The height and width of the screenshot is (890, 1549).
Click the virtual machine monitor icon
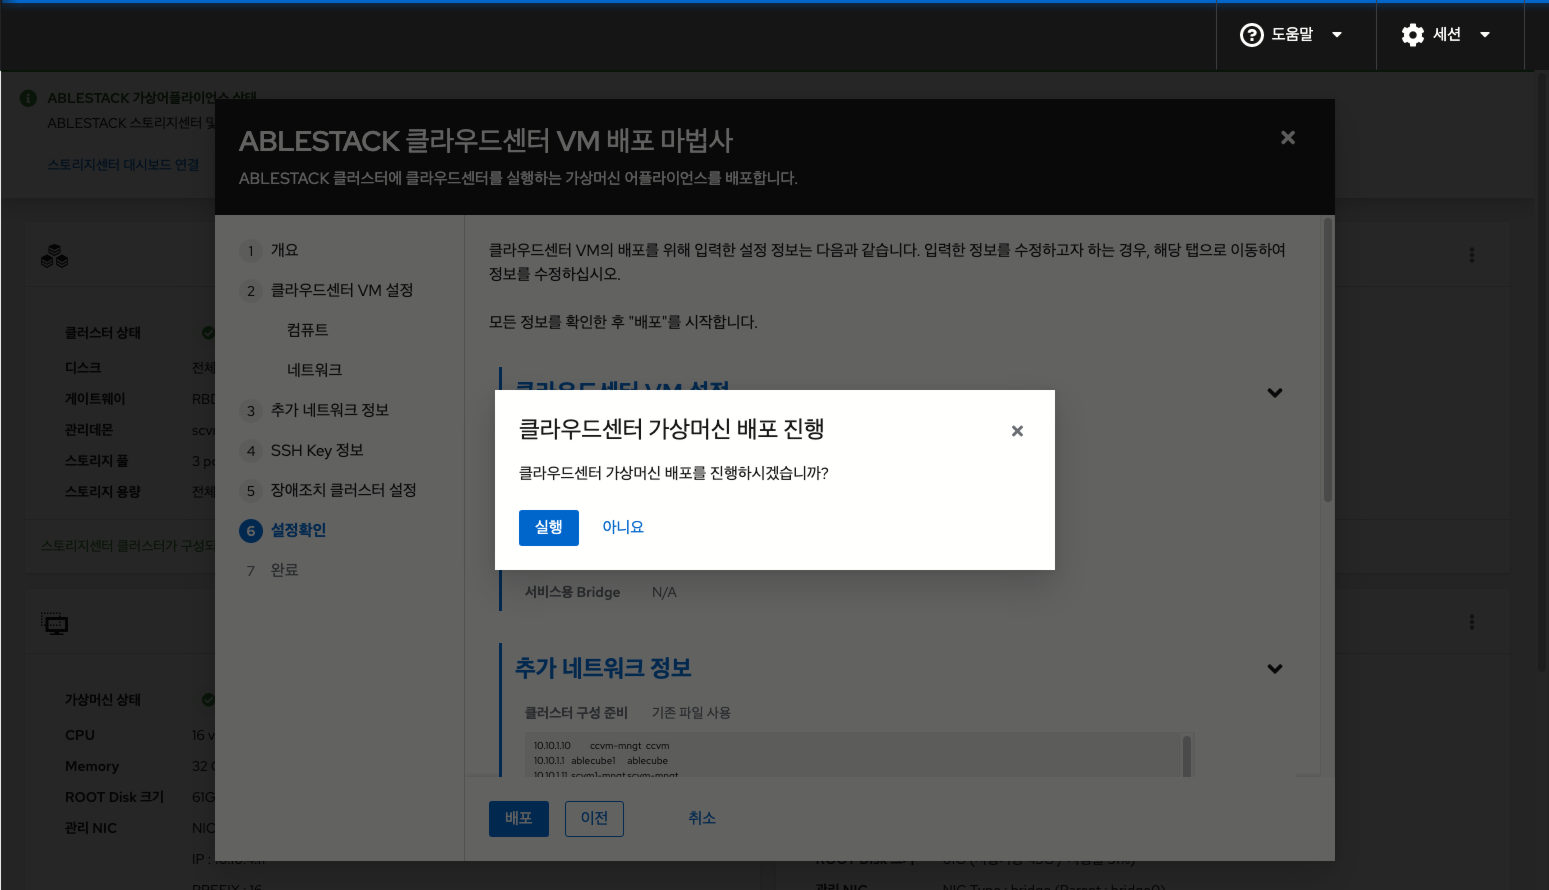click(x=54, y=623)
